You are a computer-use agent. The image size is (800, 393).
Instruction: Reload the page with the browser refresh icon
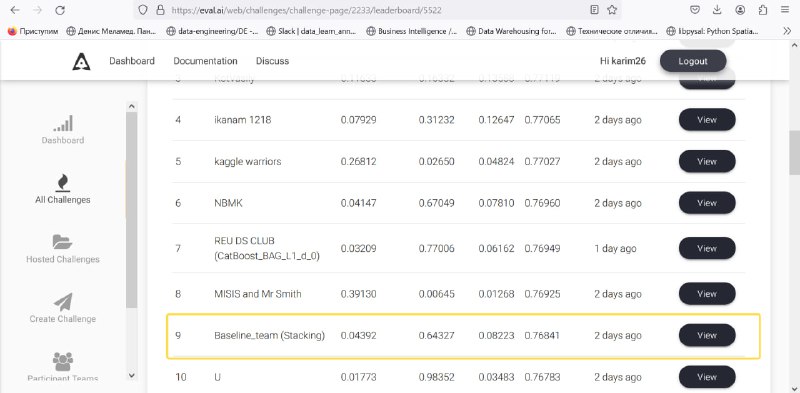60,10
